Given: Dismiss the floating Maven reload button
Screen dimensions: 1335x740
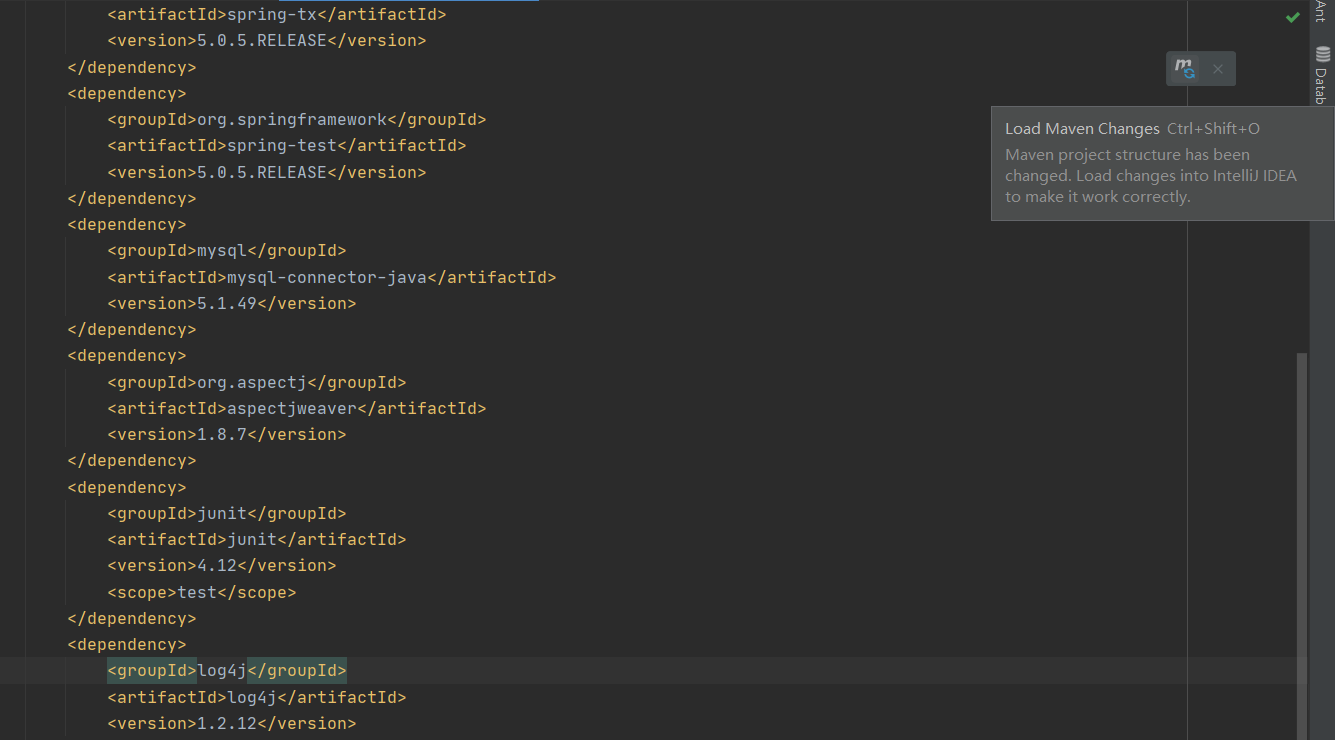Looking at the screenshot, I should coord(1218,68).
